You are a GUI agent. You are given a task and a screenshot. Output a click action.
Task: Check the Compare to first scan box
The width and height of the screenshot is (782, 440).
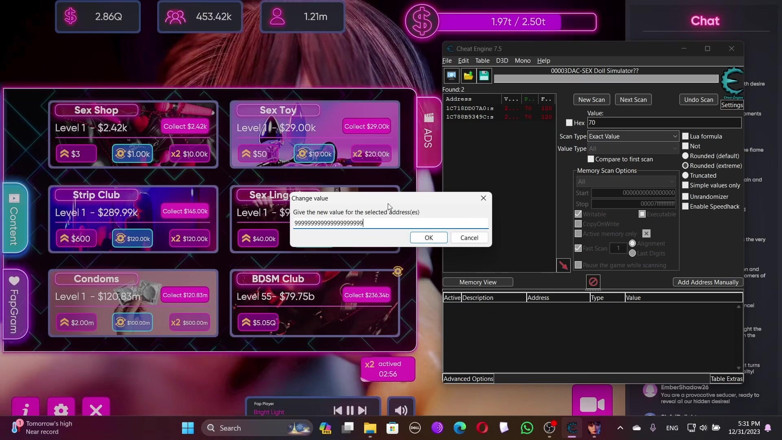(x=591, y=159)
